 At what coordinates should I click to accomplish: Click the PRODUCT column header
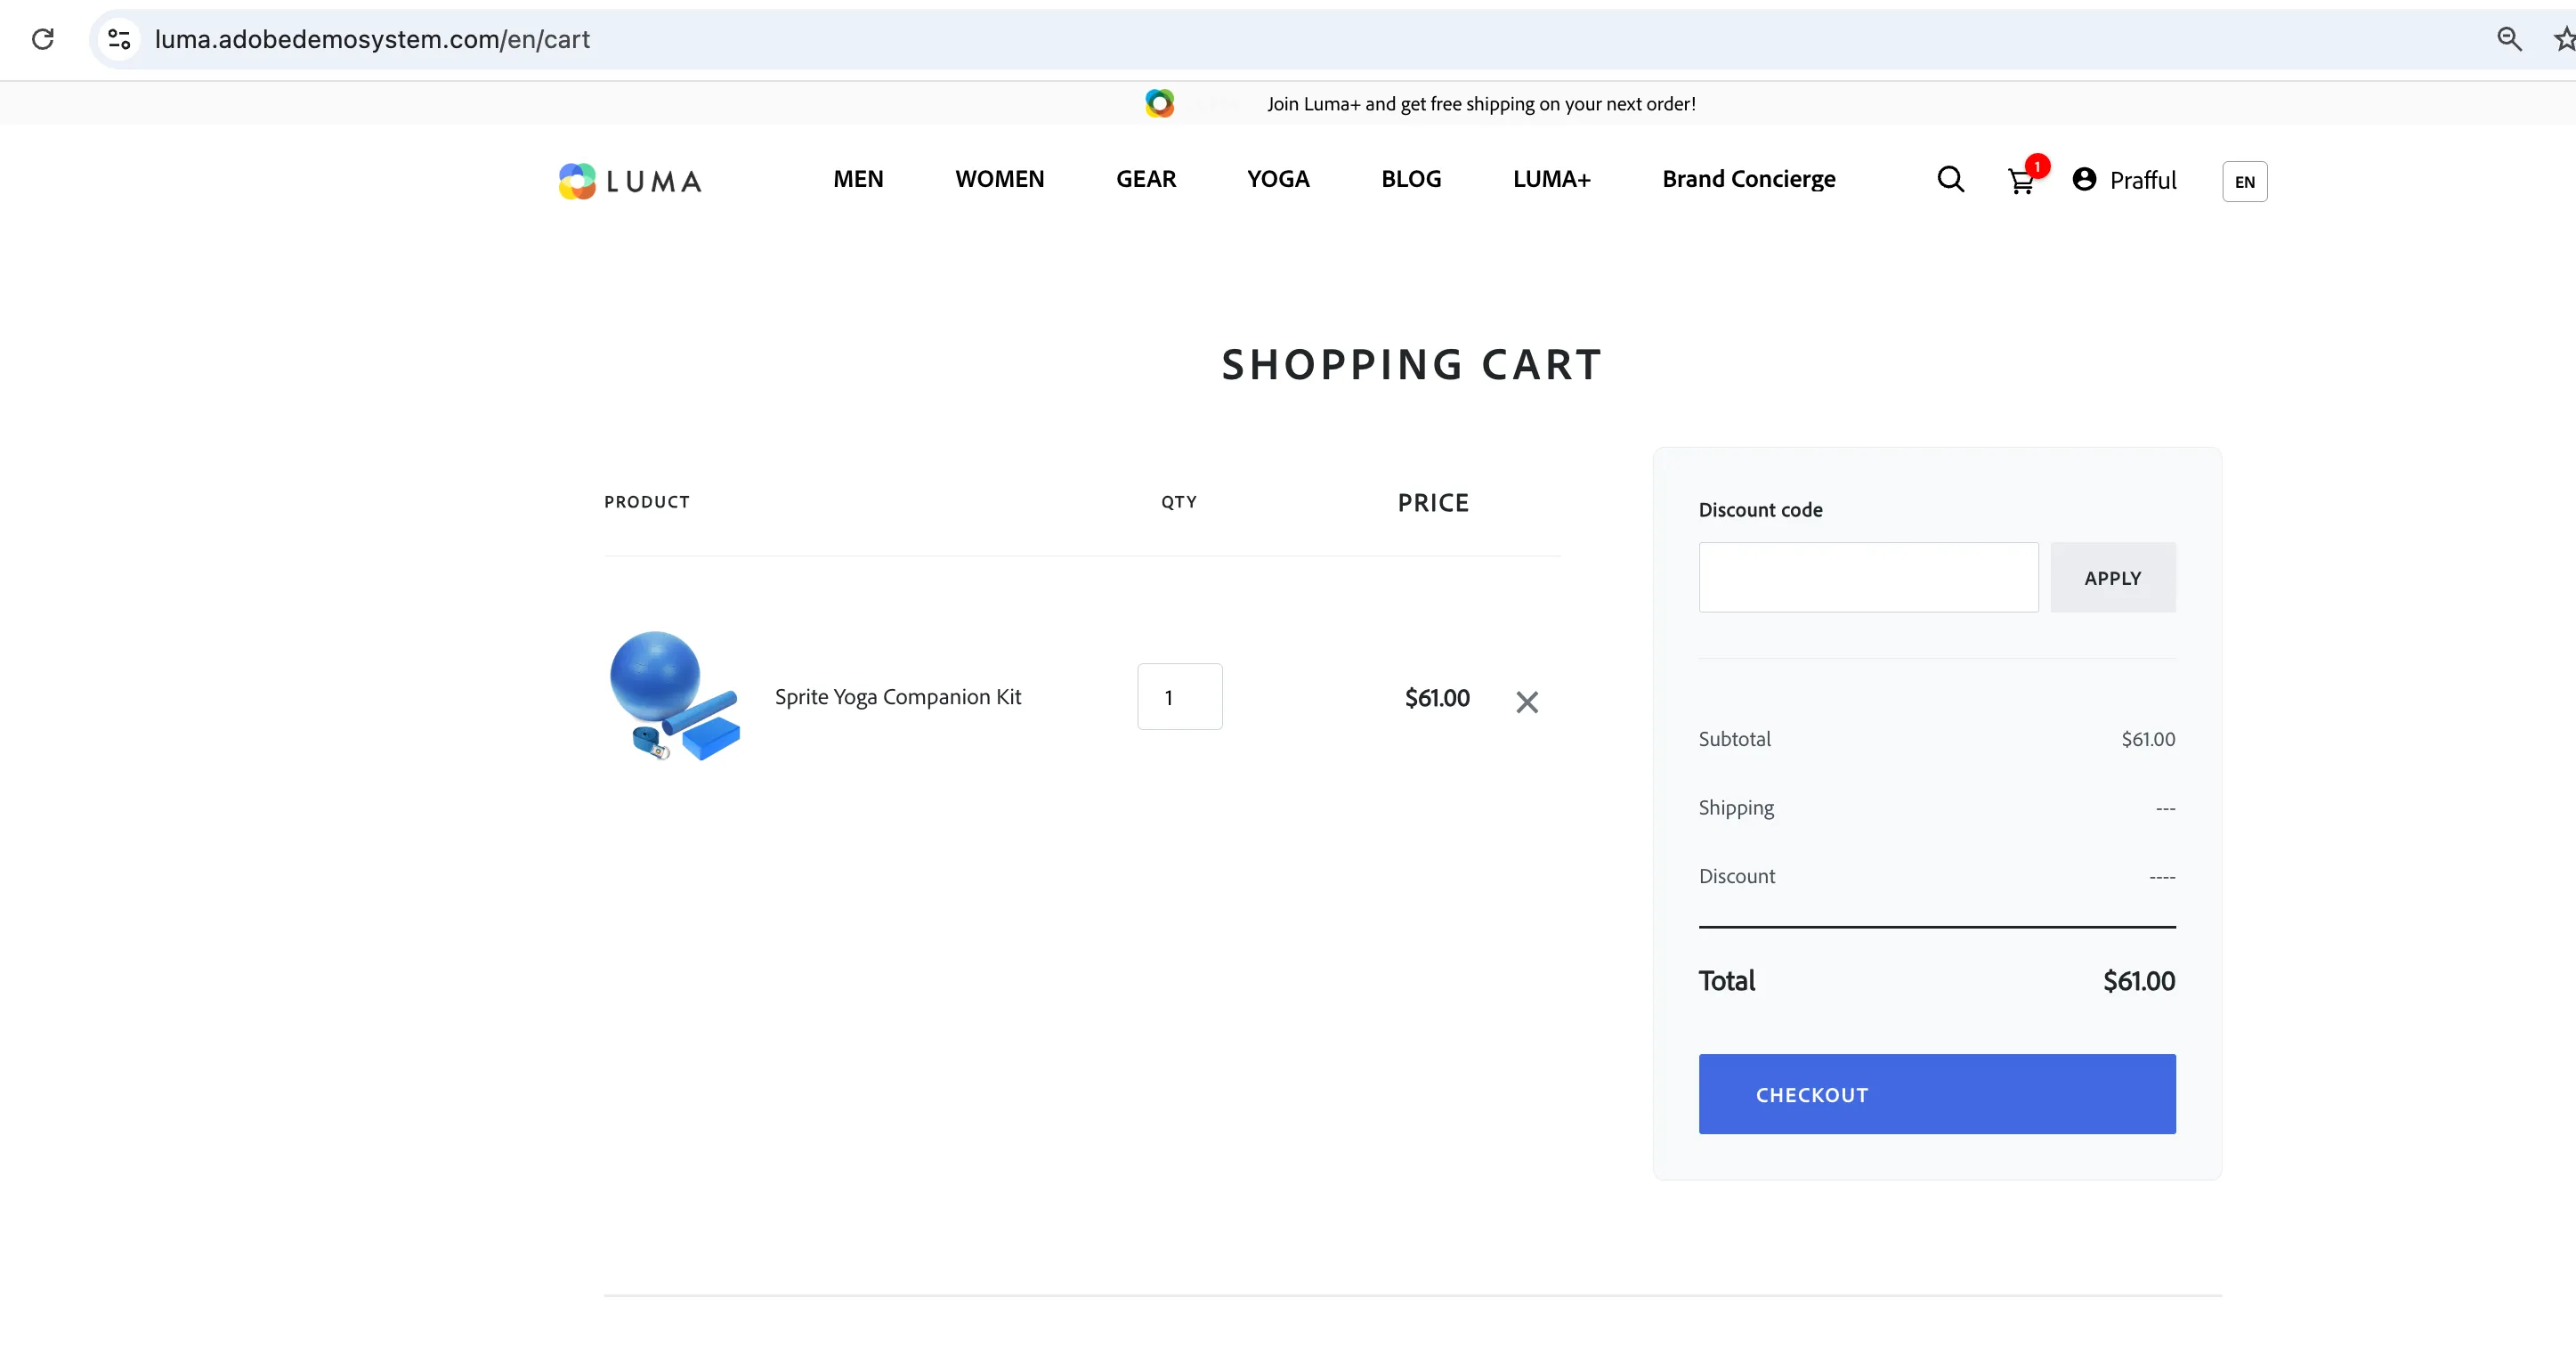(646, 501)
